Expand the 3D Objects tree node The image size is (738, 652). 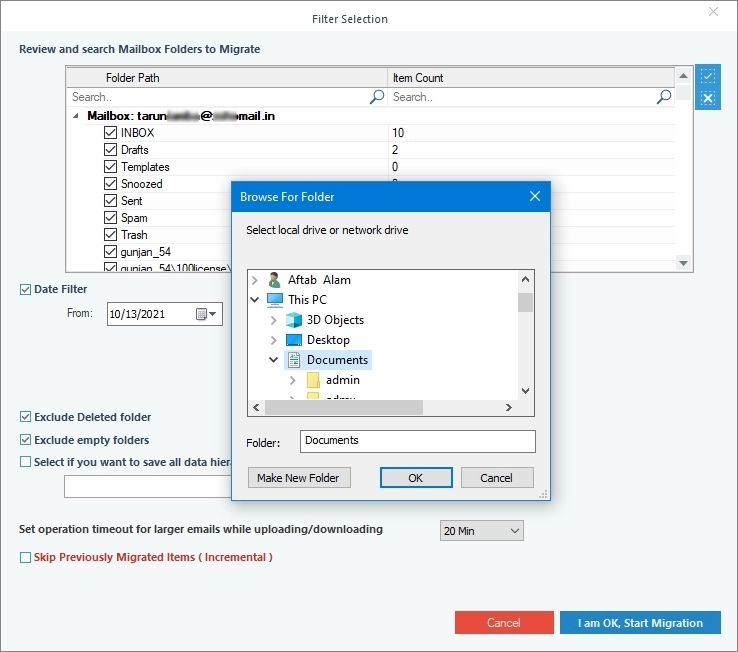[x=273, y=320]
